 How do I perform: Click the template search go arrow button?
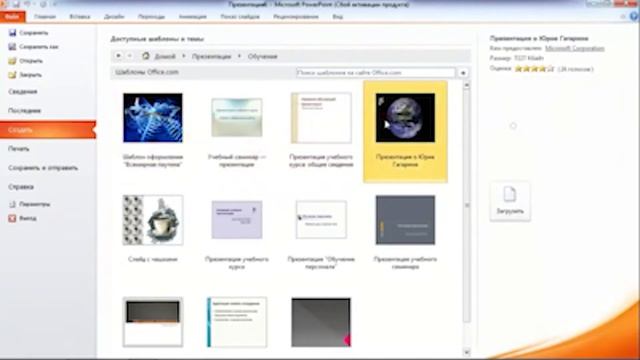[463, 73]
